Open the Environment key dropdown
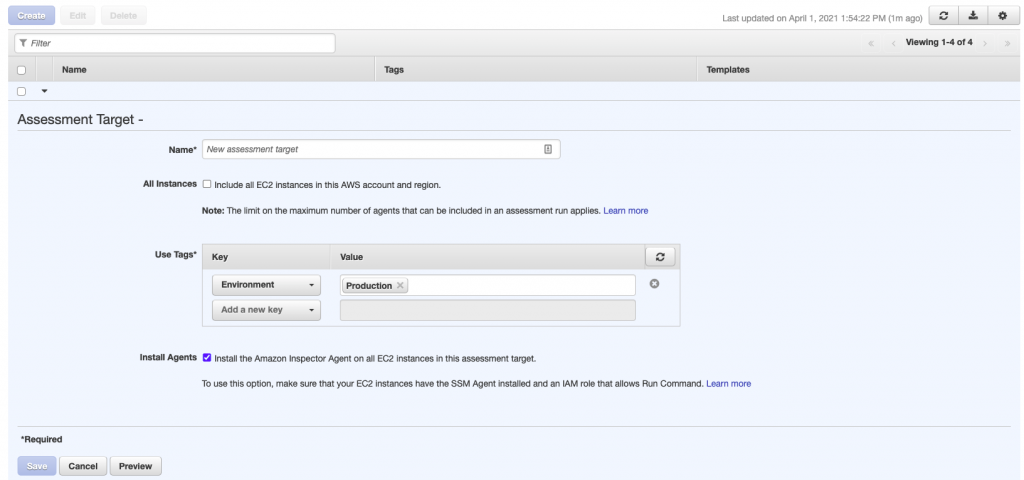 tap(266, 285)
